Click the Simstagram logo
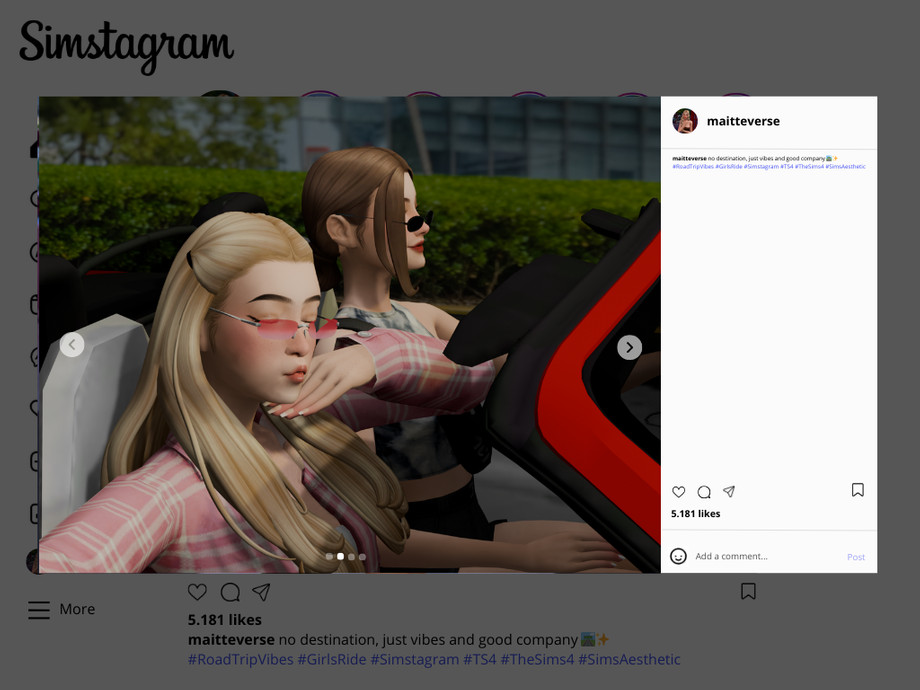 [x=126, y=45]
